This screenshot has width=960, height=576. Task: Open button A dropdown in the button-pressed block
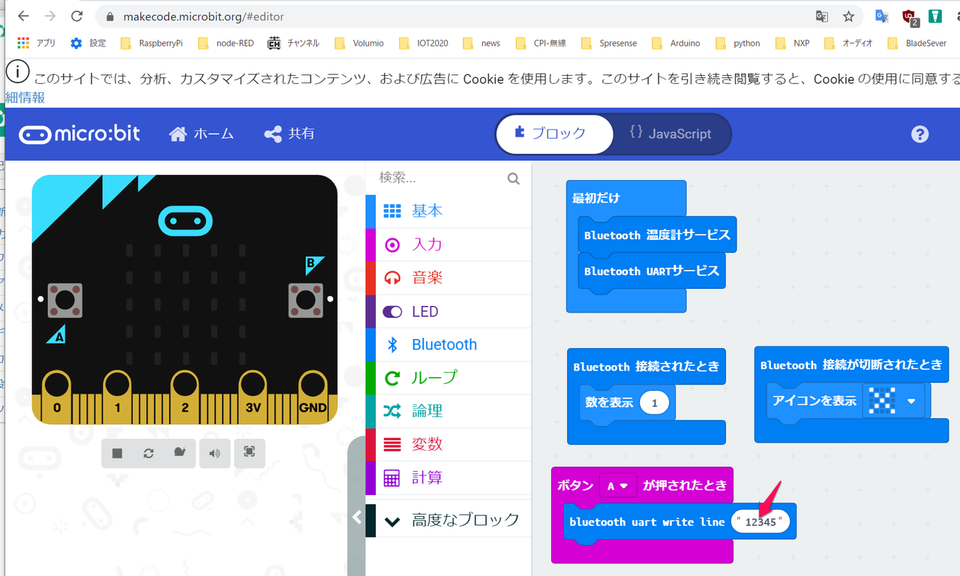[x=619, y=486]
